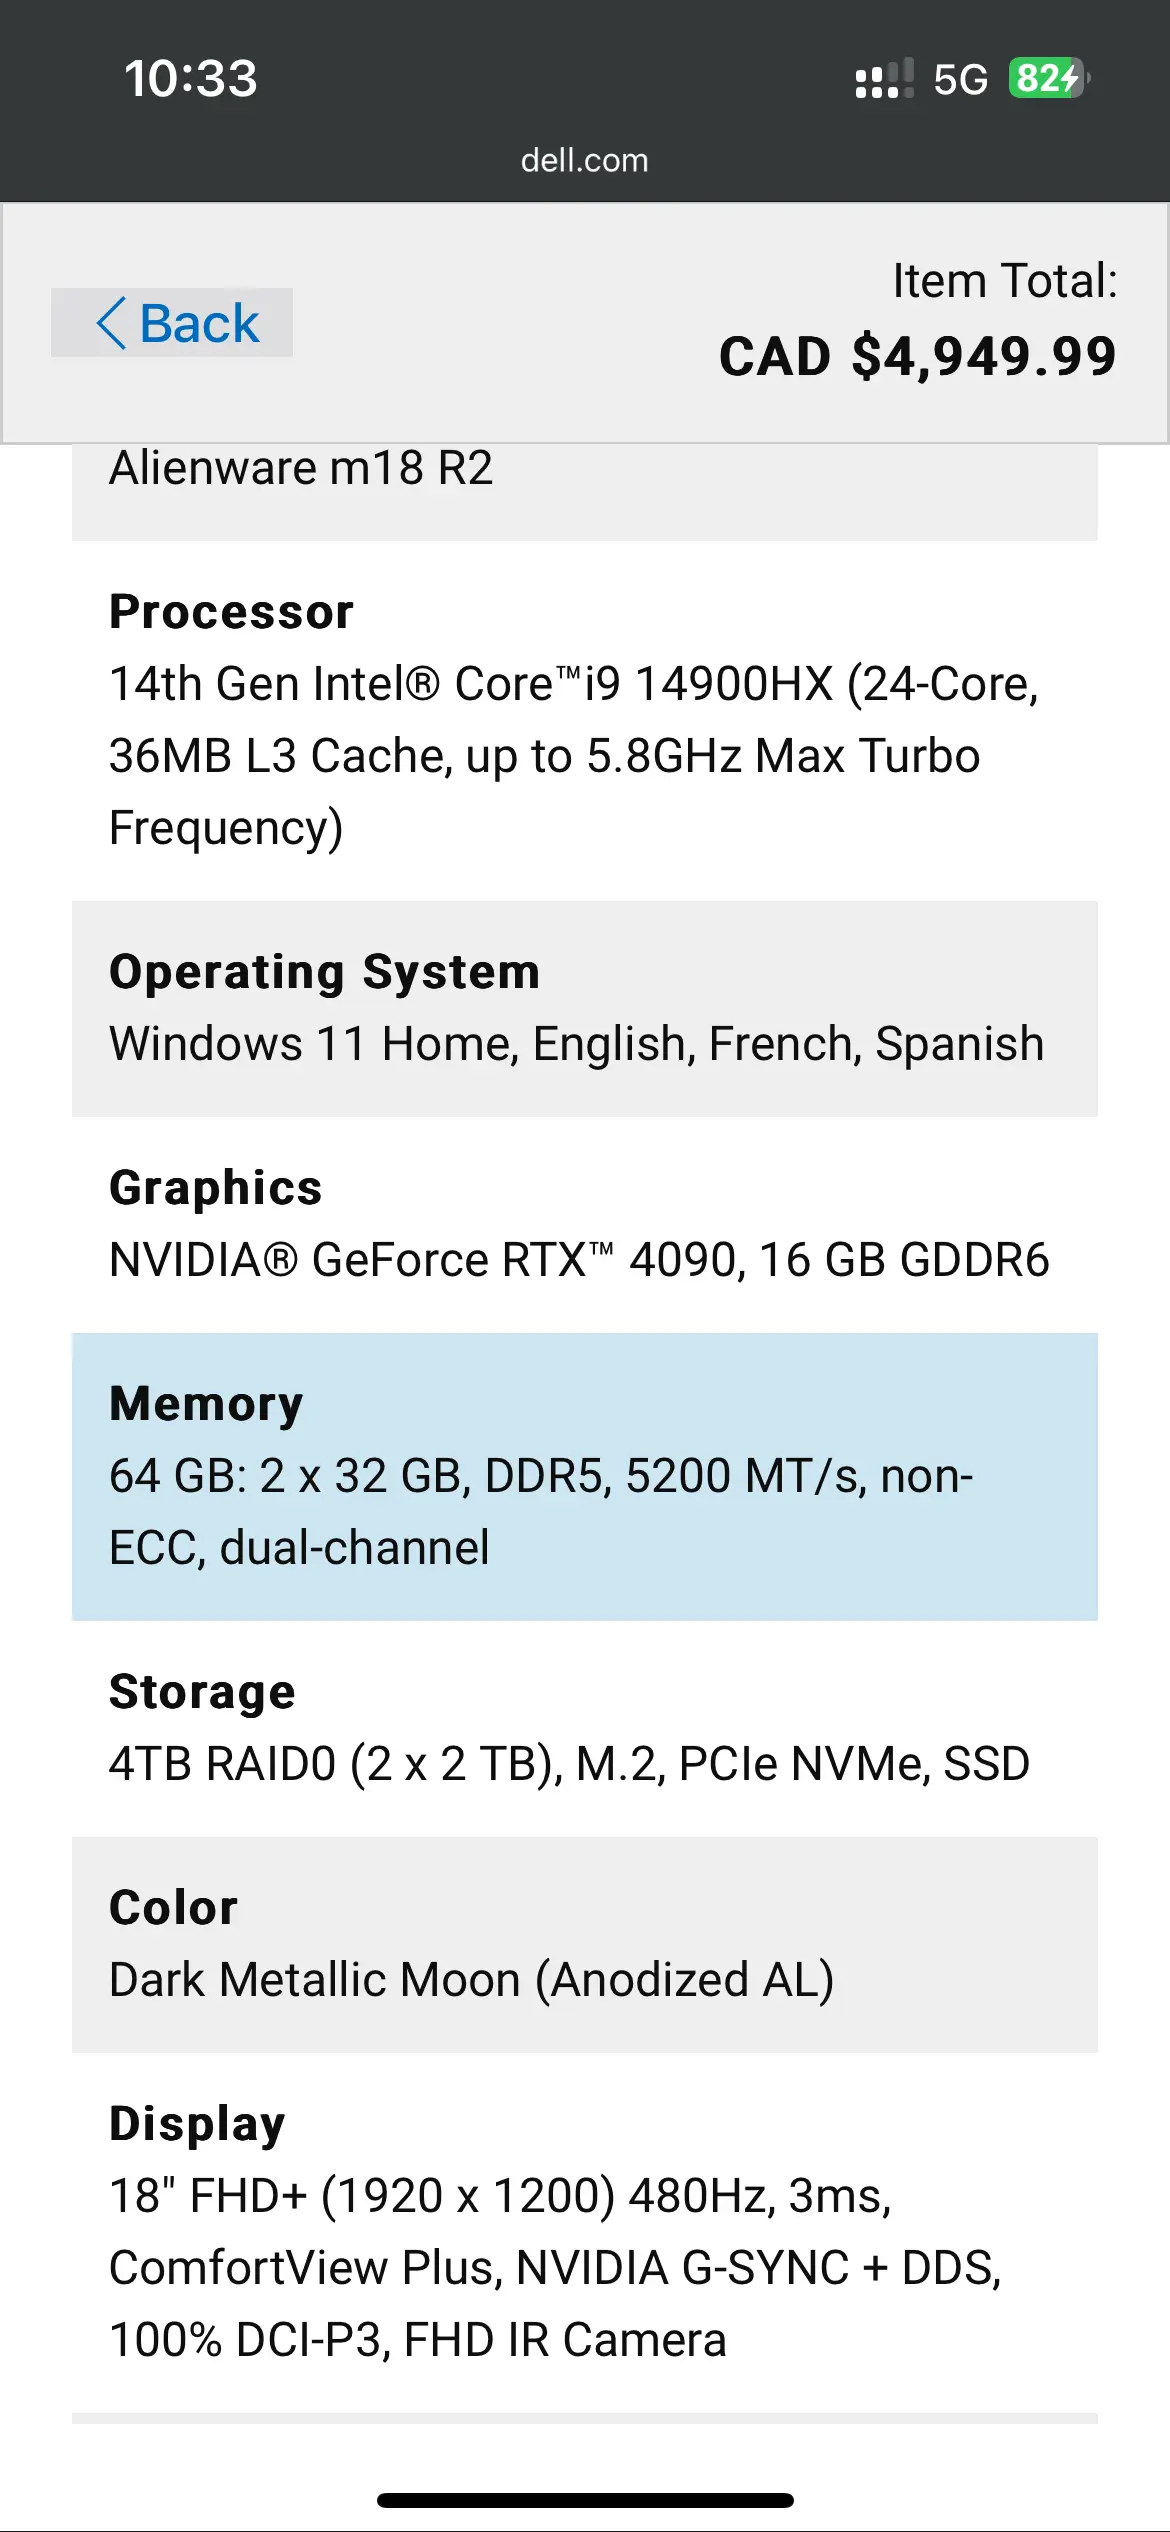Select the Graphics specification row

point(585,1224)
